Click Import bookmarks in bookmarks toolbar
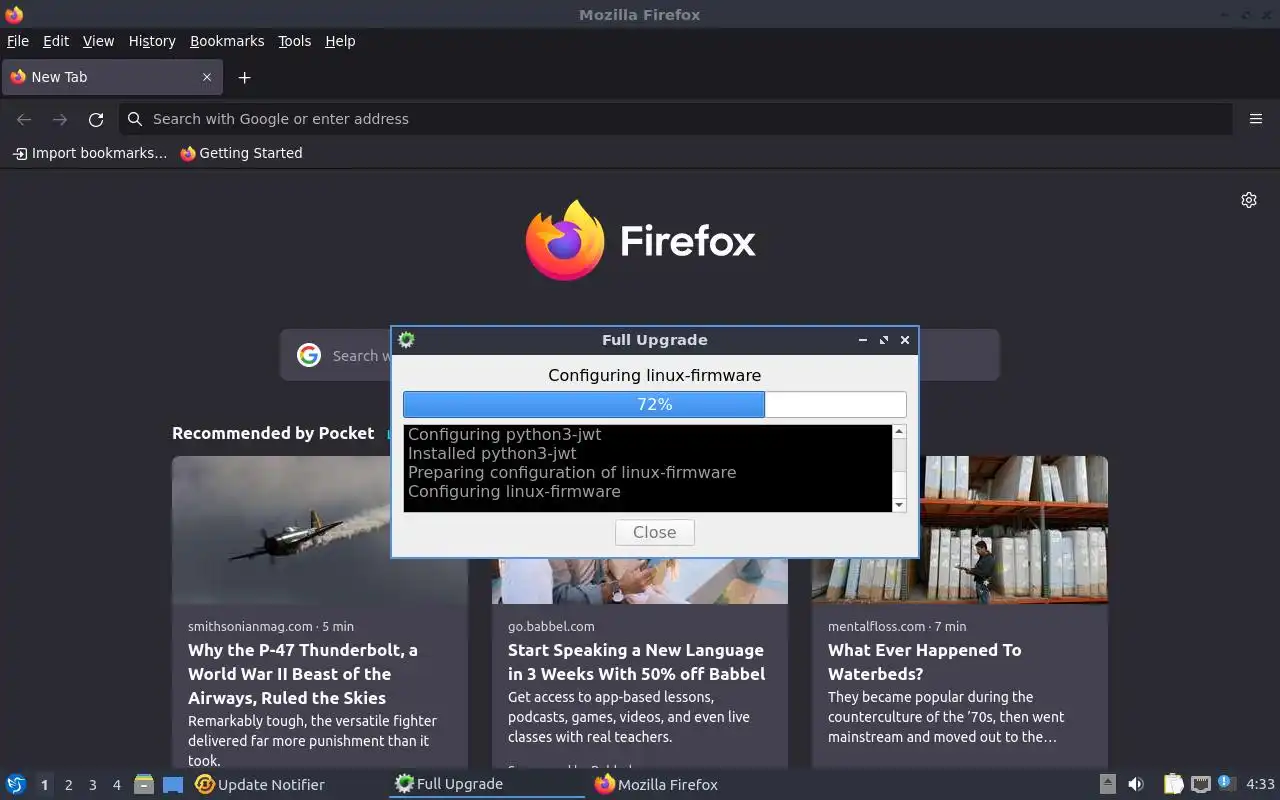Image resolution: width=1280 pixels, height=800 pixels. pos(90,153)
